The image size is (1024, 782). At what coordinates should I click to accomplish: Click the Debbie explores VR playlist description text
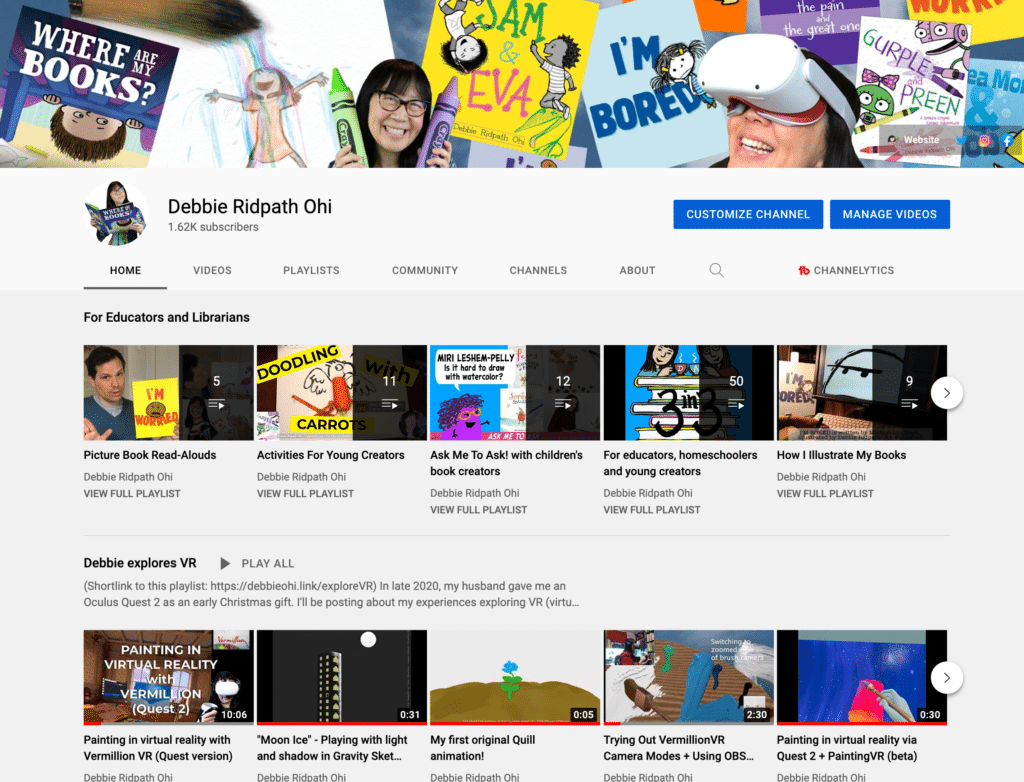(x=331, y=594)
